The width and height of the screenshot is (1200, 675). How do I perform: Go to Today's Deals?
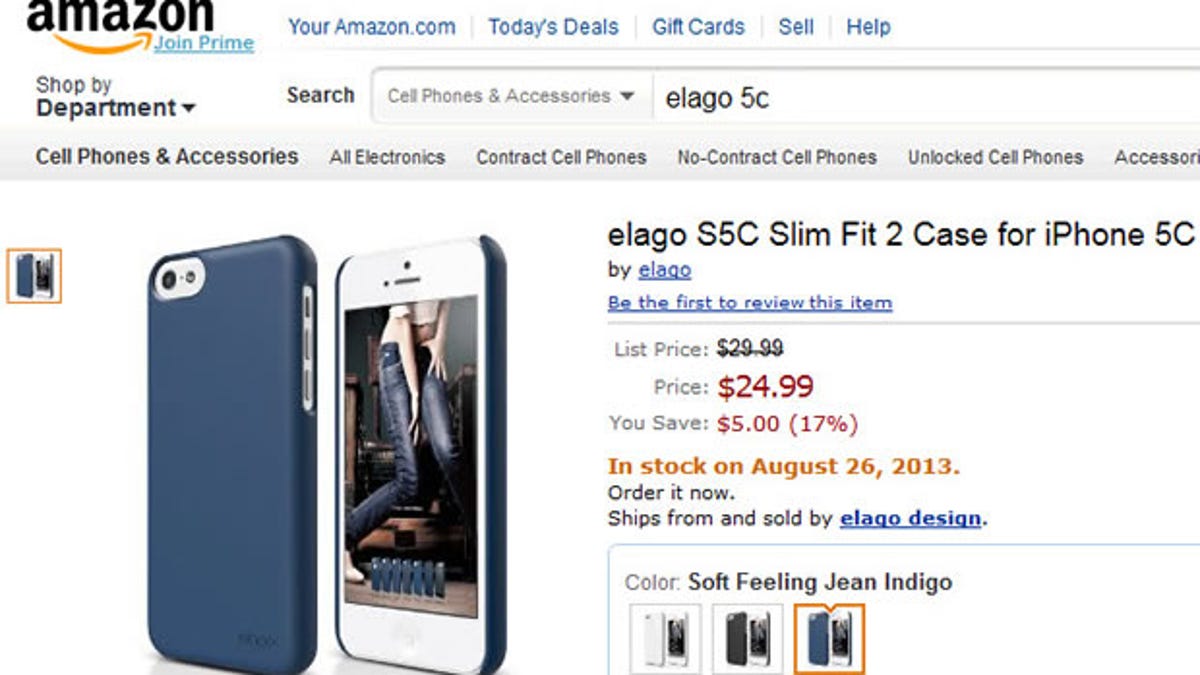pos(553,27)
